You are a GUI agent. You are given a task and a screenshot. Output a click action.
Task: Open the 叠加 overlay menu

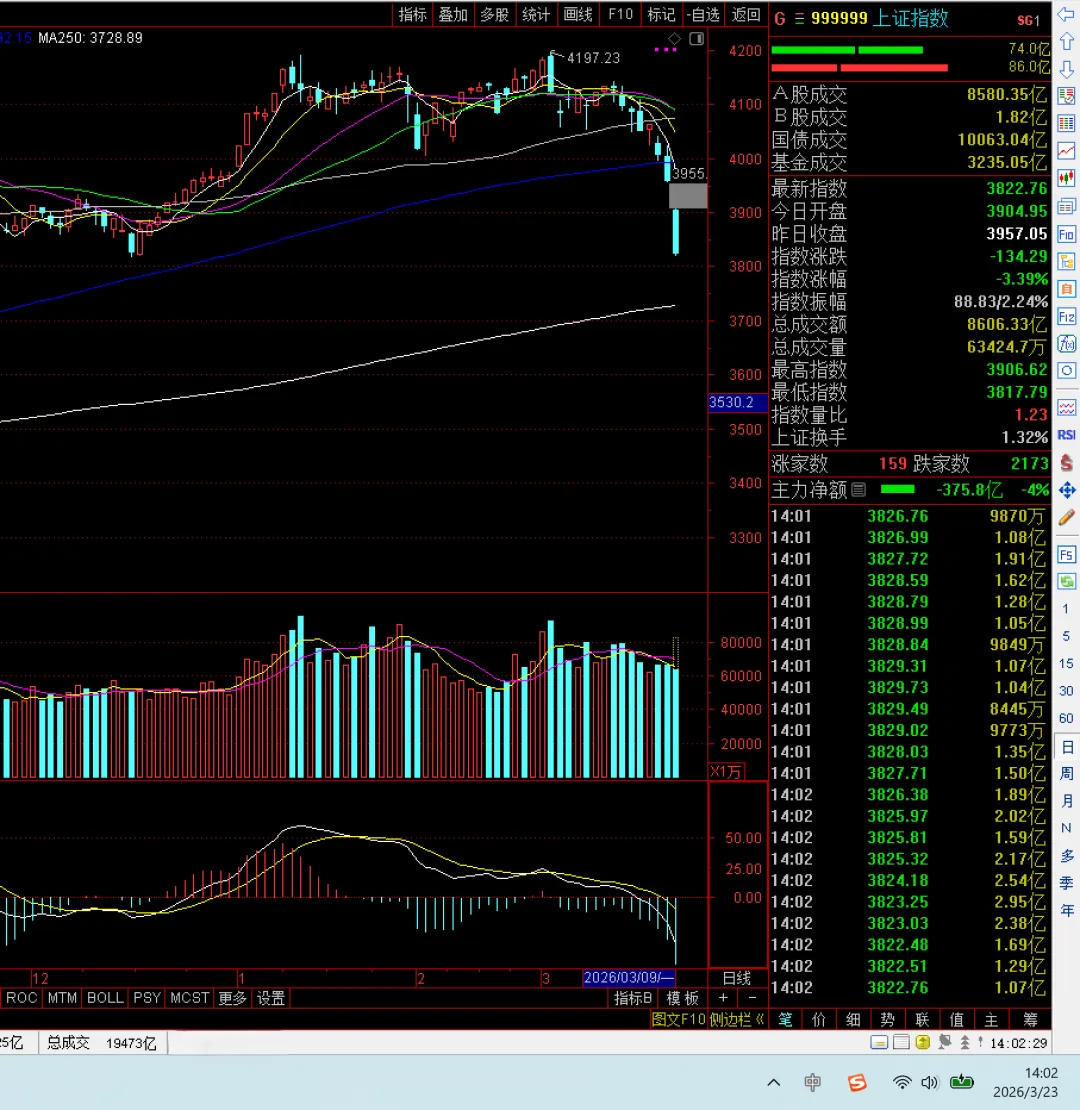454,15
